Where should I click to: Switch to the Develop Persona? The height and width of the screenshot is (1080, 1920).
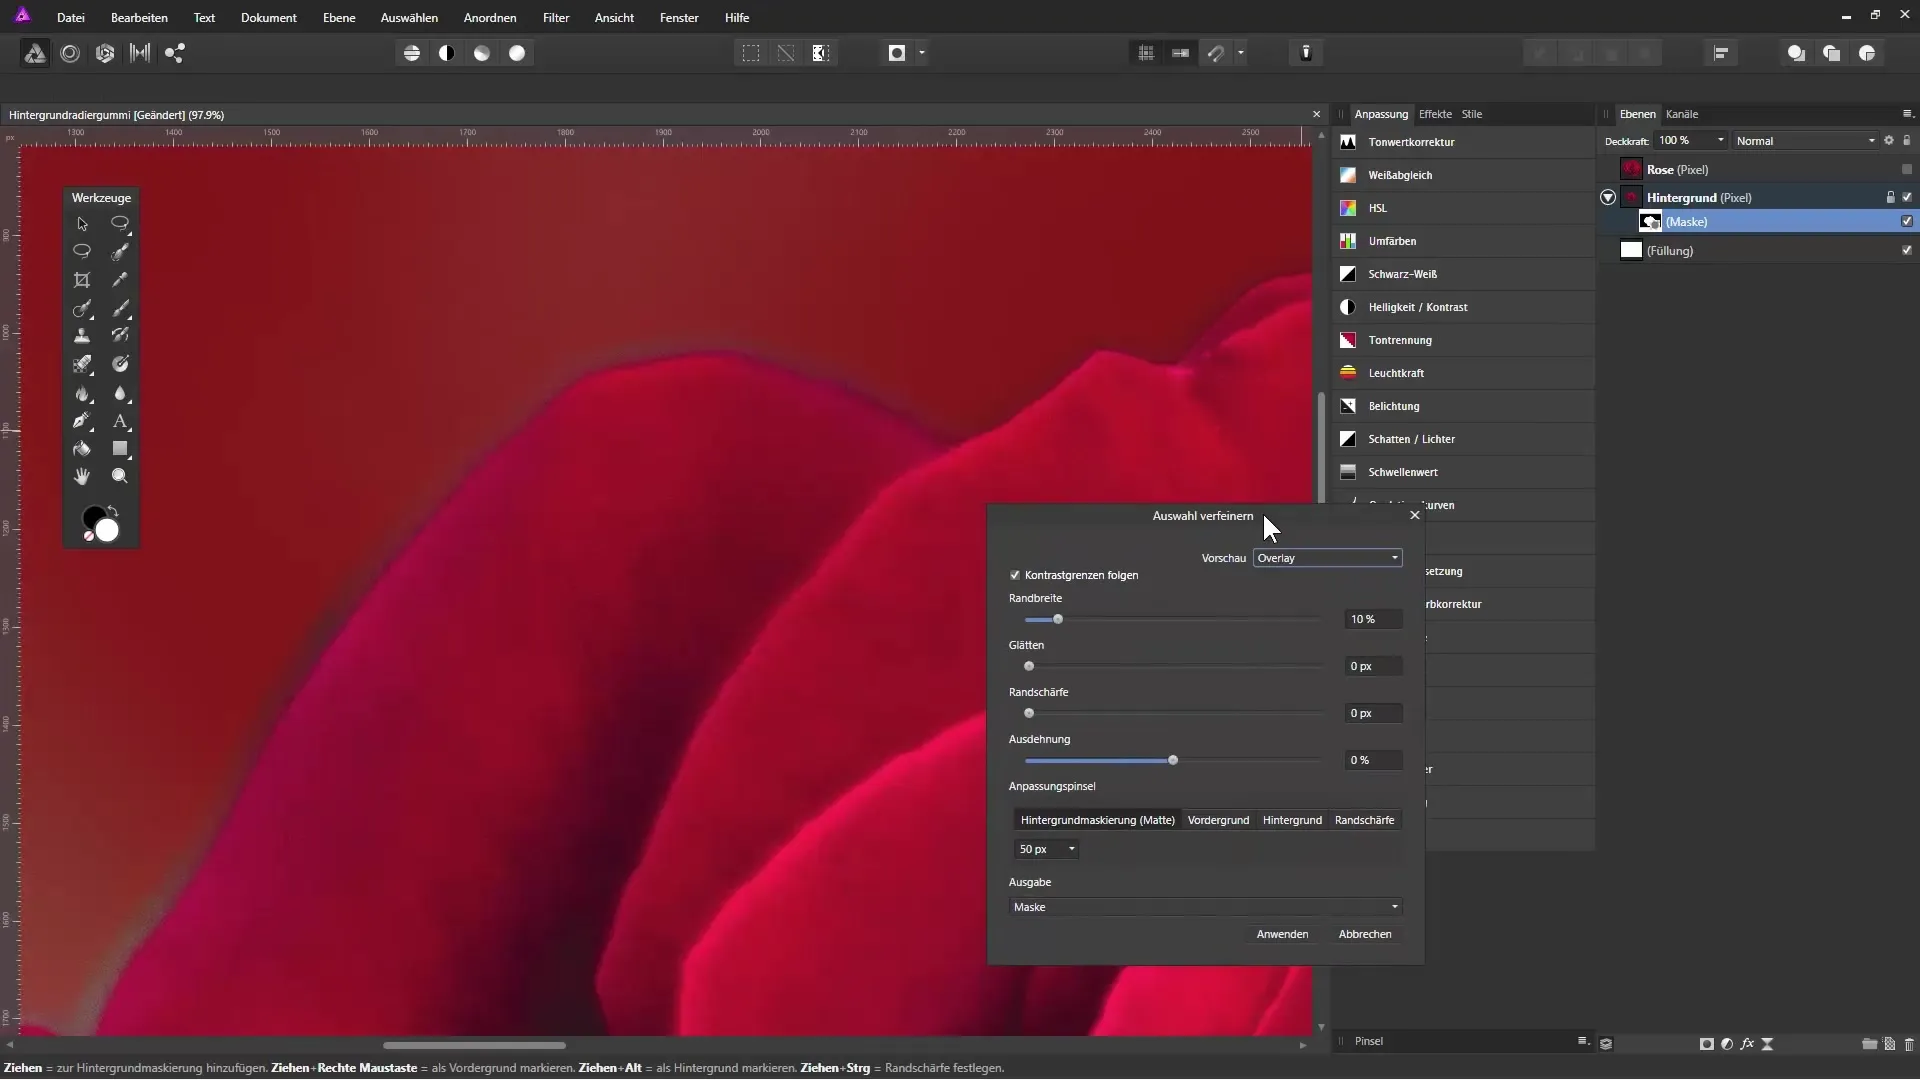tap(105, 53)
